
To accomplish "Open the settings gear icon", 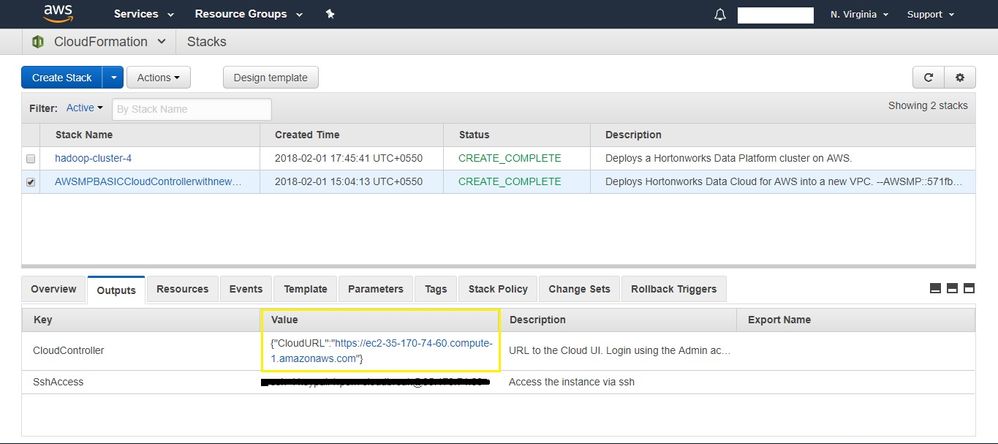I will [960, 77].
